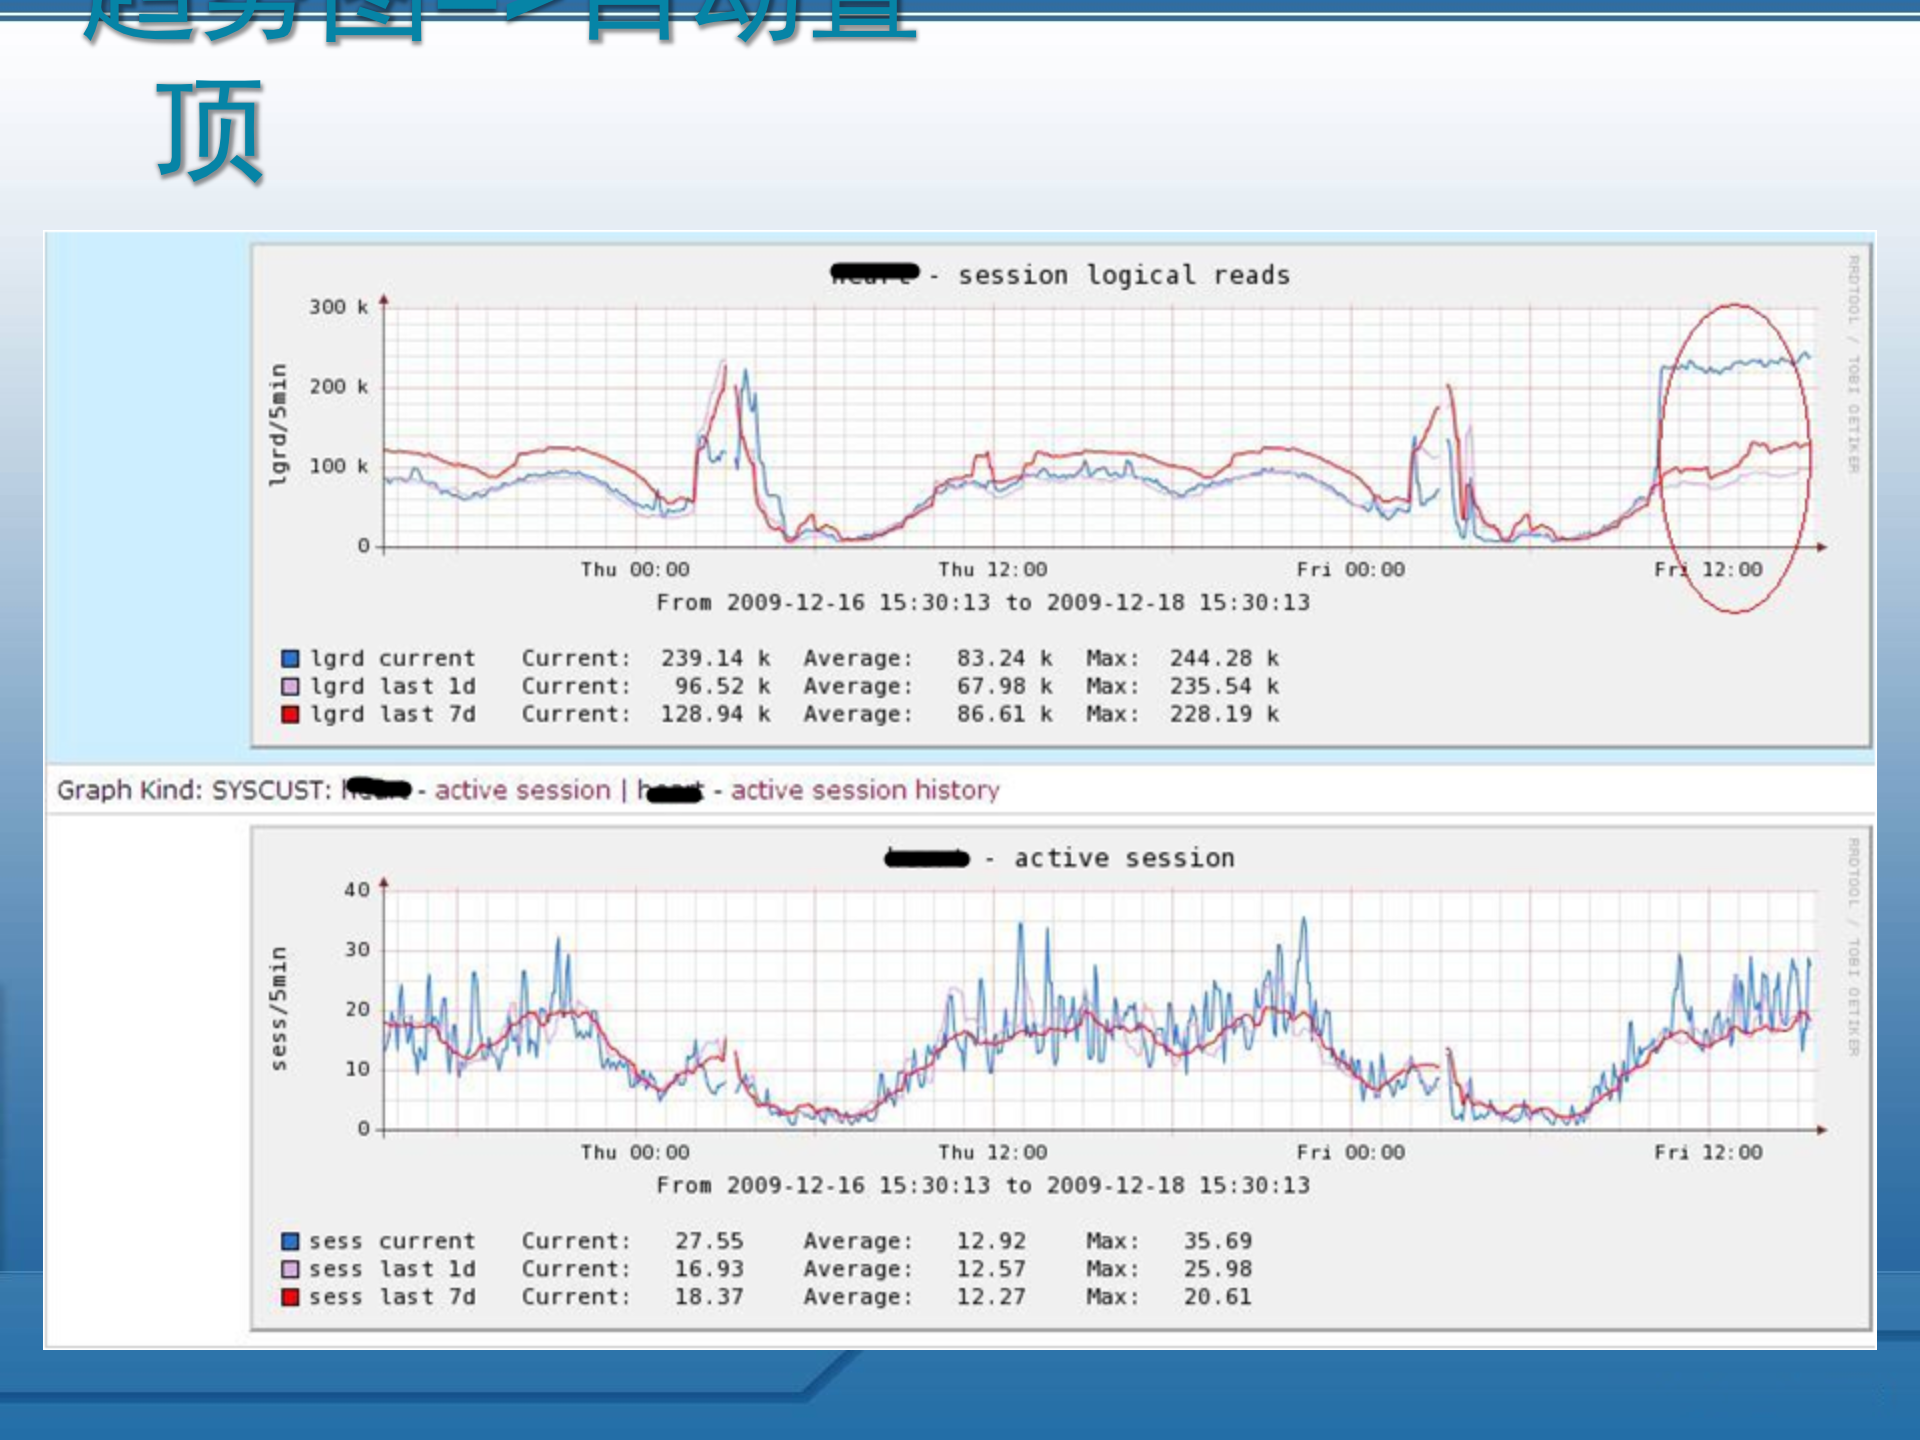Click the red 'sess last 7d' legend swatch

290,1297
